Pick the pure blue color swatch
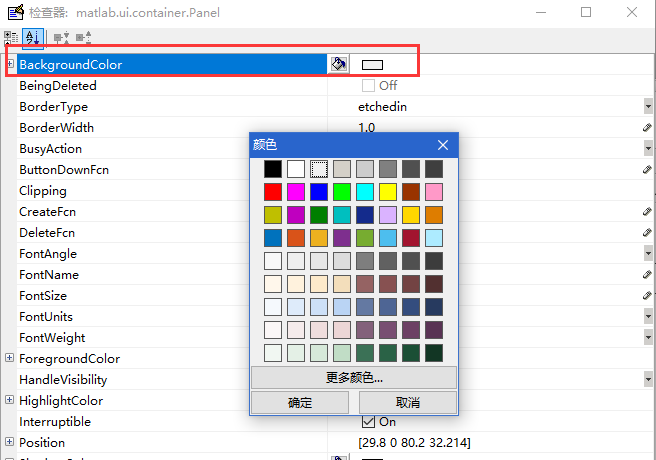 (x=319, y=192)
